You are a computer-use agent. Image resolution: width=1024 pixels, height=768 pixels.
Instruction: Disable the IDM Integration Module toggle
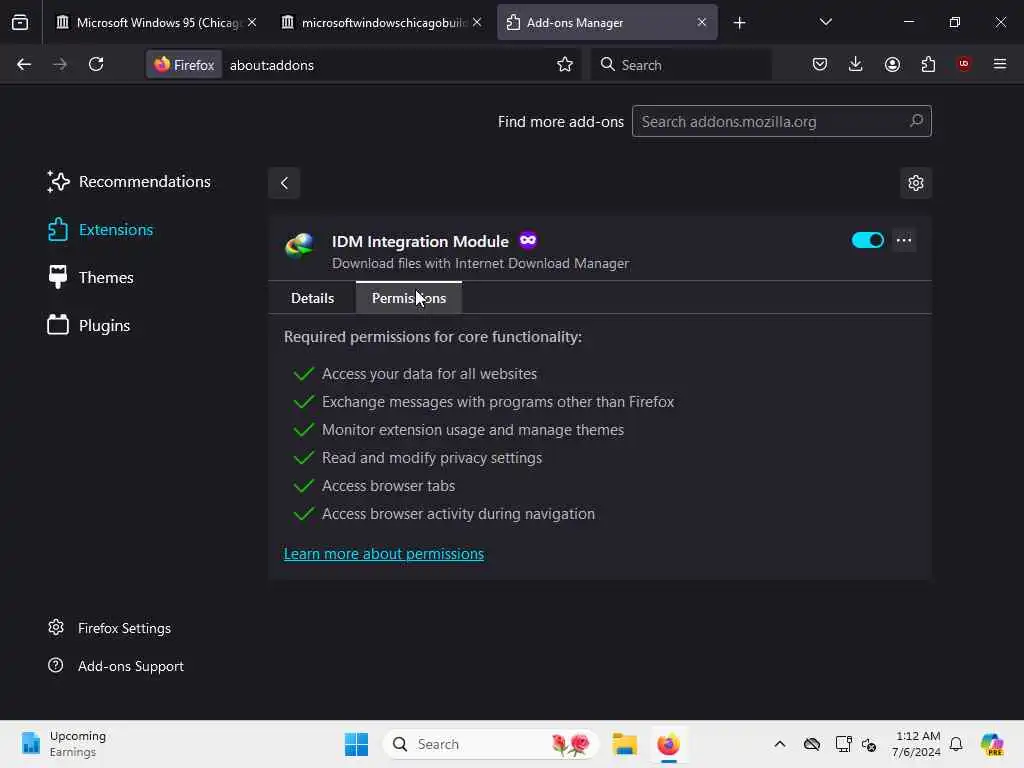click(867, 240)
